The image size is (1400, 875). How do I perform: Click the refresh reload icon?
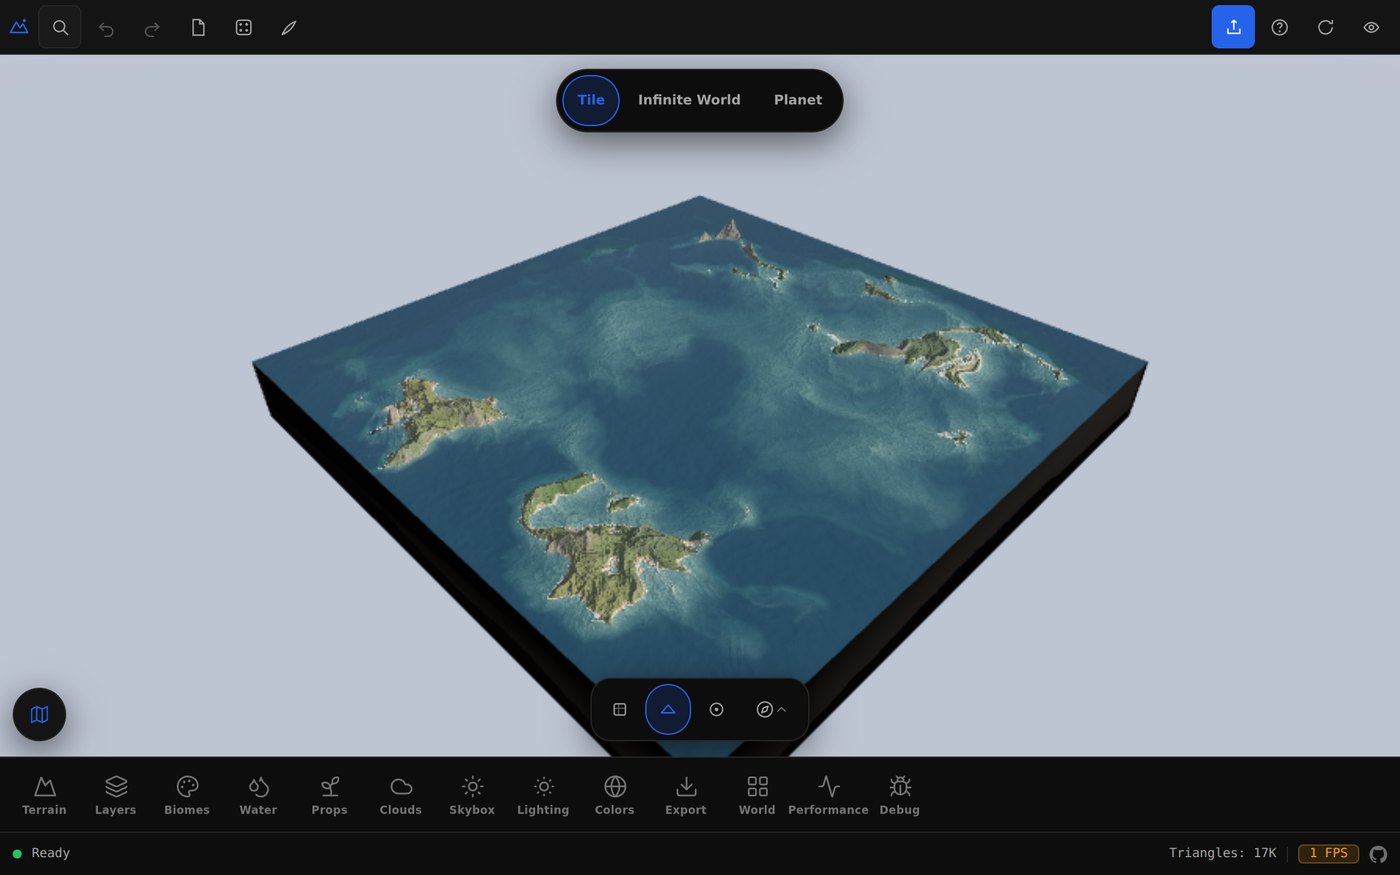point(1325,28)
